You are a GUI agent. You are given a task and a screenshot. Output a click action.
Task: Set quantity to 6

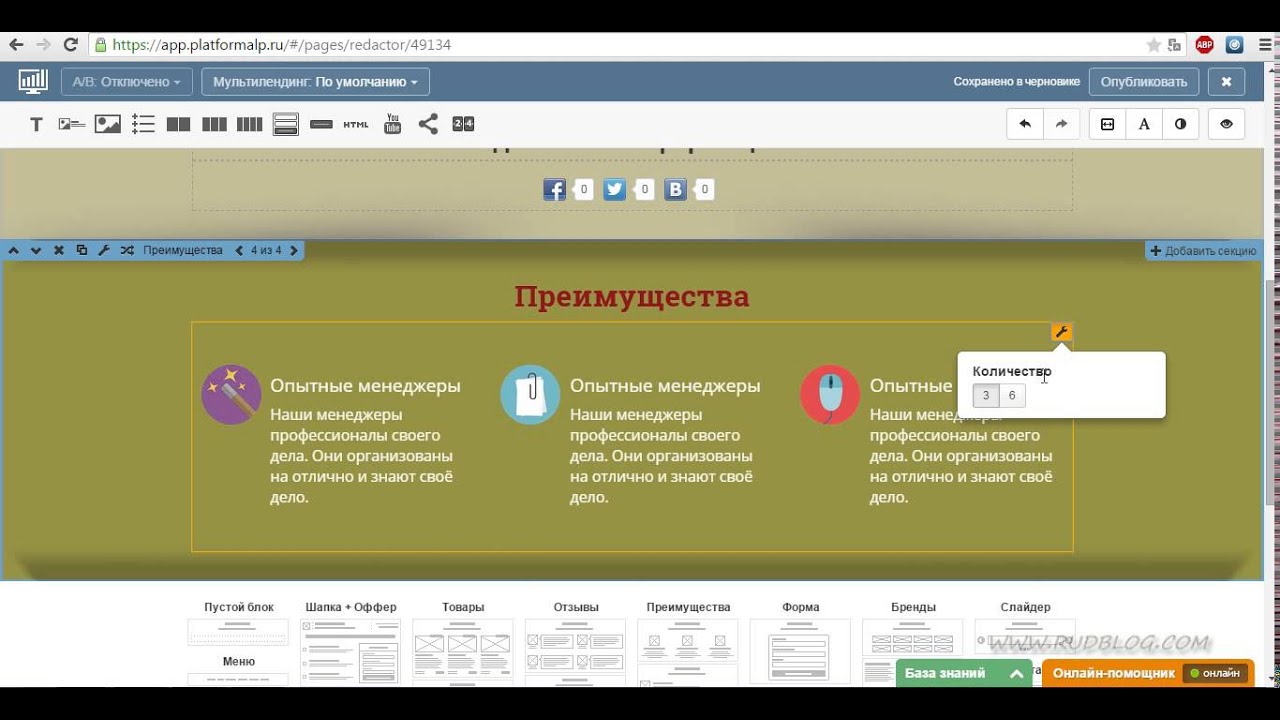tap(1012, 396)
